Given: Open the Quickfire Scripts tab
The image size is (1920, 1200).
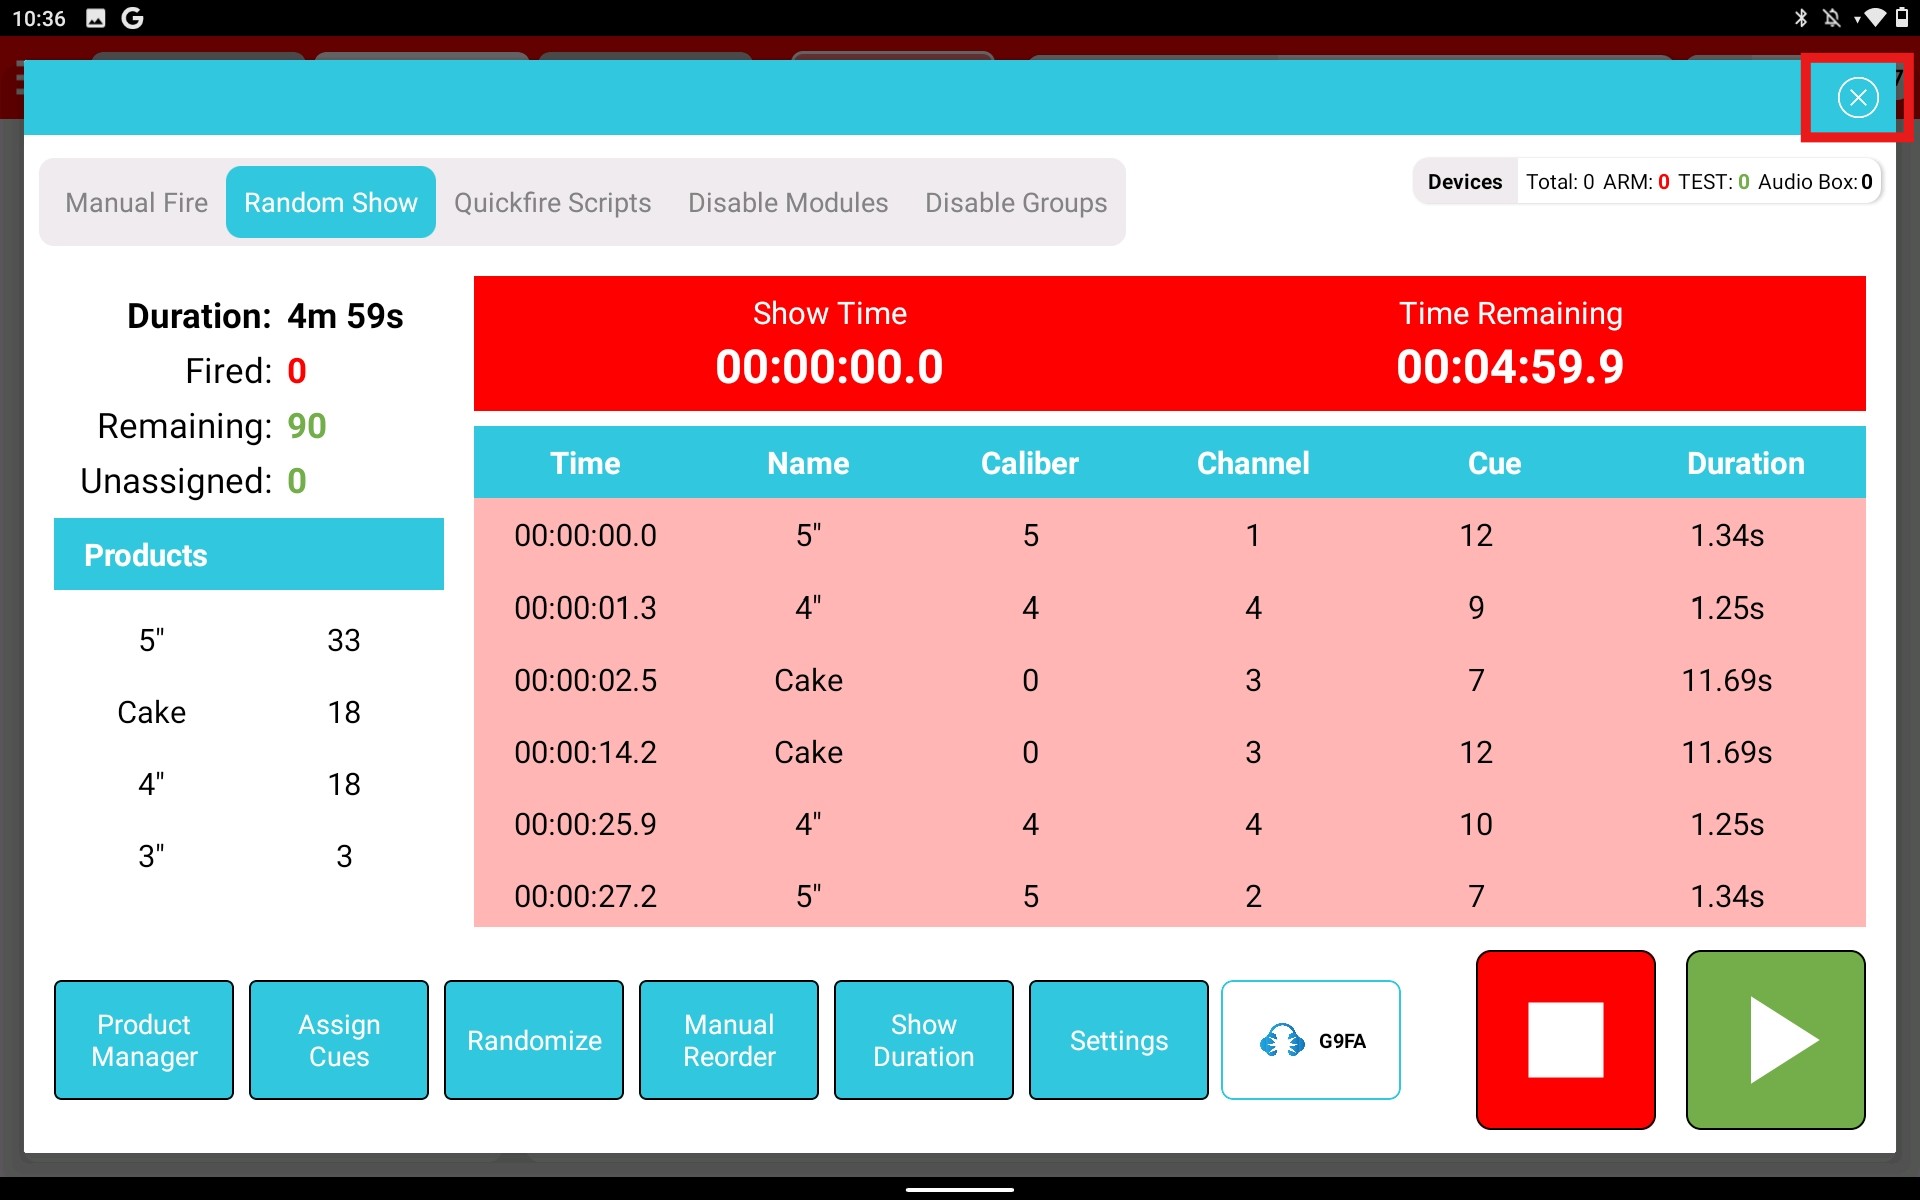Looking at the screenshot, I should [x=552, y=203].
